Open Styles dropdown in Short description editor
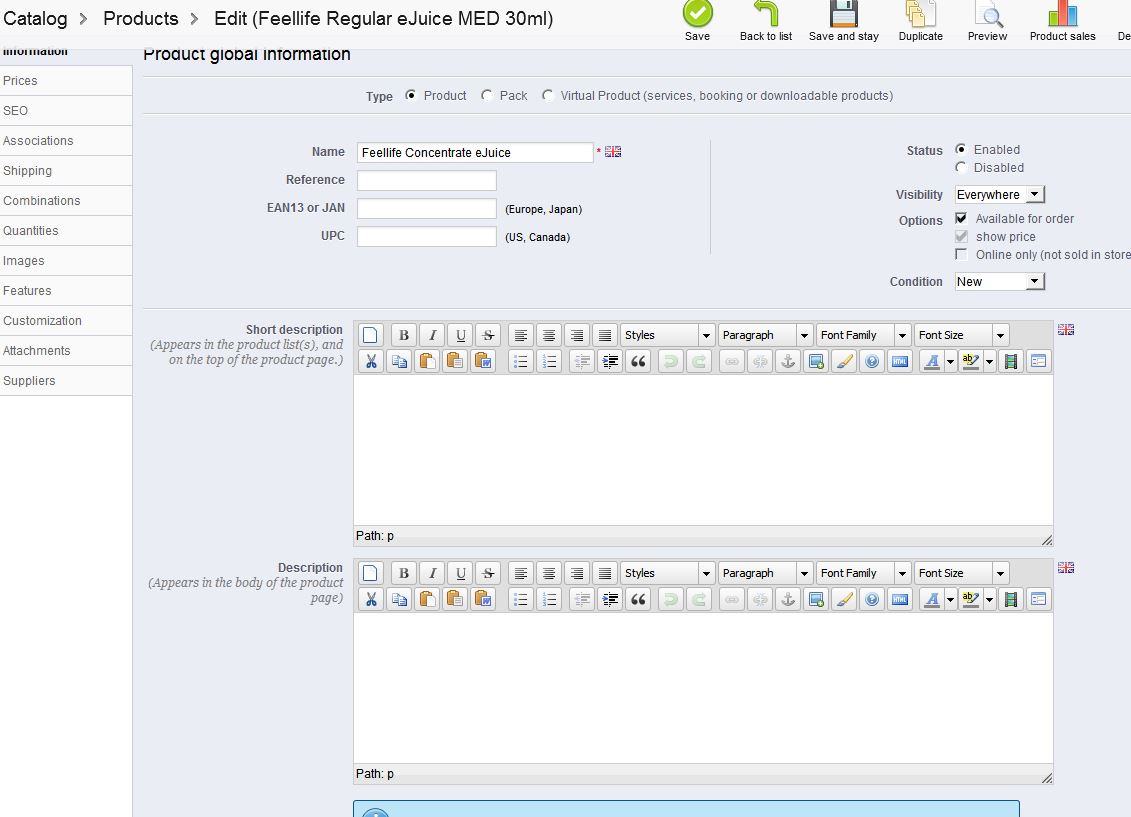The image size is (1131, 817). (667, 335)
